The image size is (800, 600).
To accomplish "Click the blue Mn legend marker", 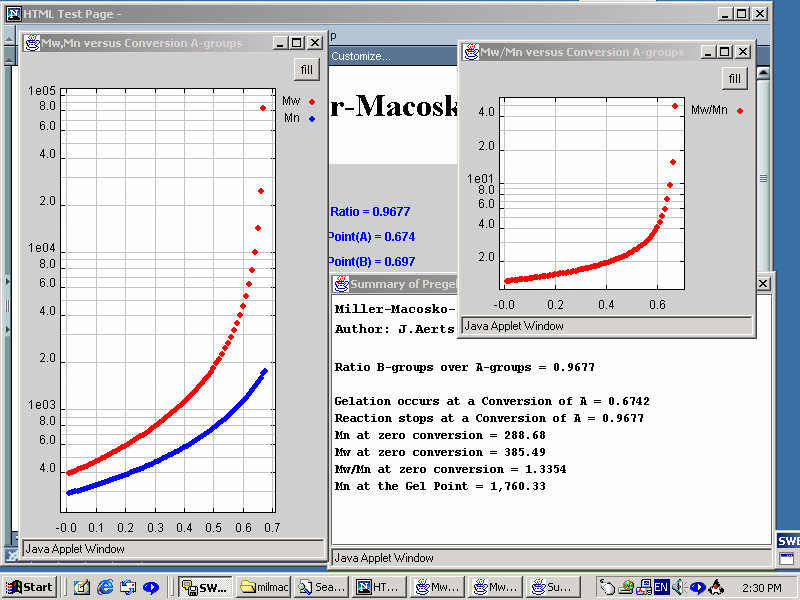I will [x=312, y=118].
